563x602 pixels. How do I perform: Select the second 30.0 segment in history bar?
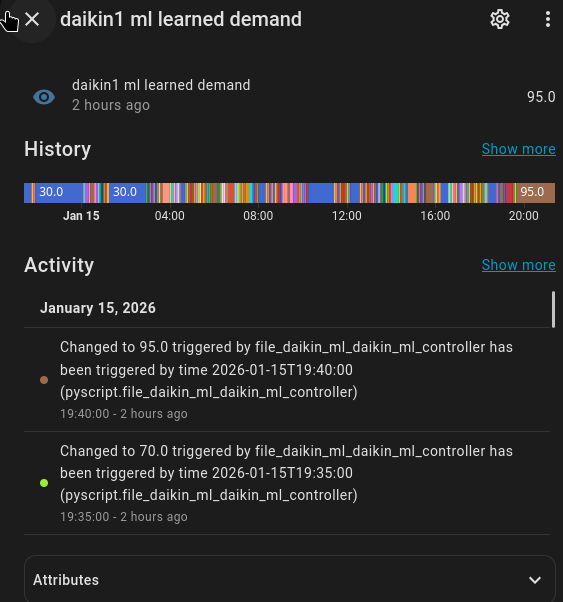click(x=127, y=192)
